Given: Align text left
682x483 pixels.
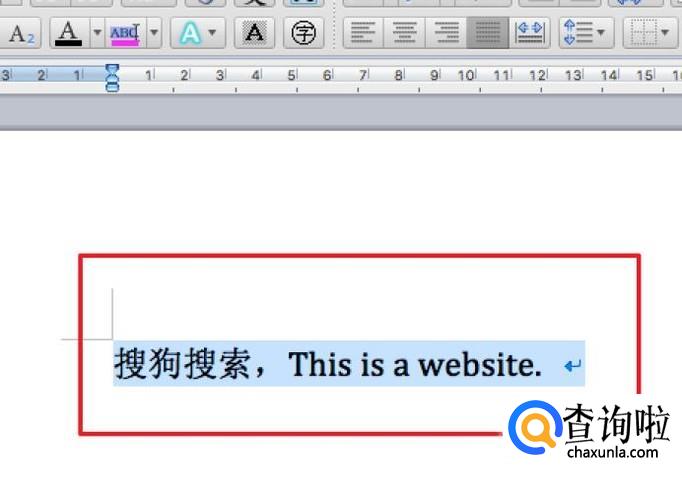Looking at the screenshot, I should pyautogui.click(x=363, y=34).
